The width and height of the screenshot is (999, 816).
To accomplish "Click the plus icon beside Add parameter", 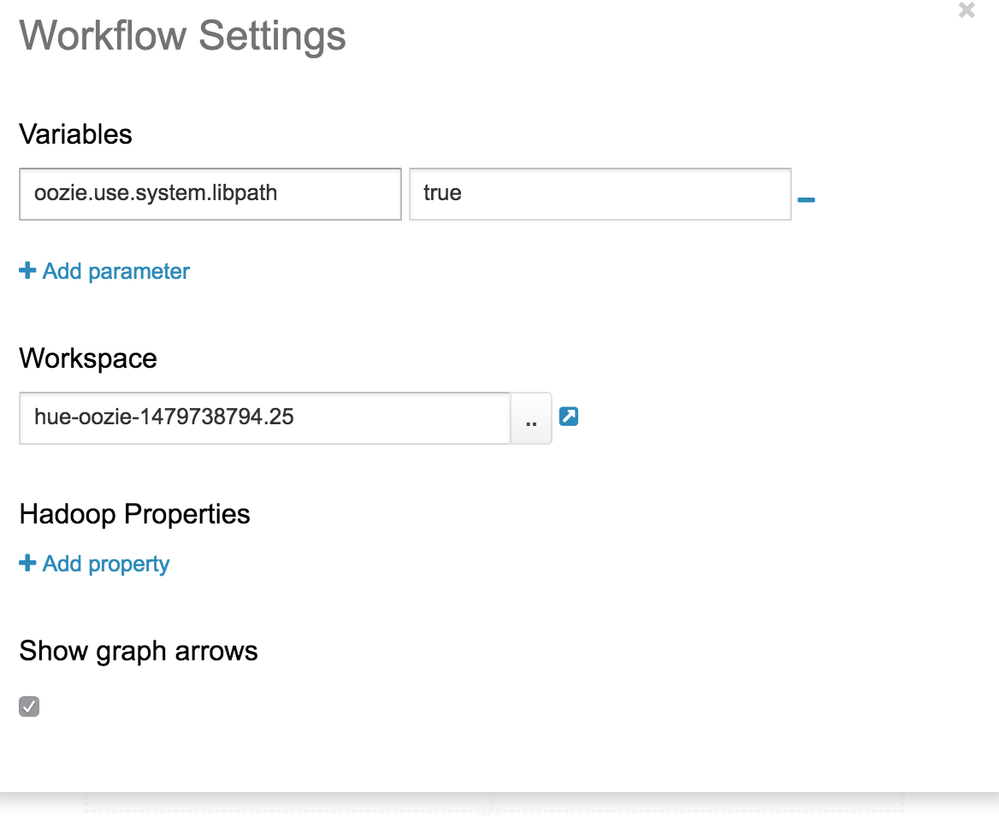I will 28,271.
